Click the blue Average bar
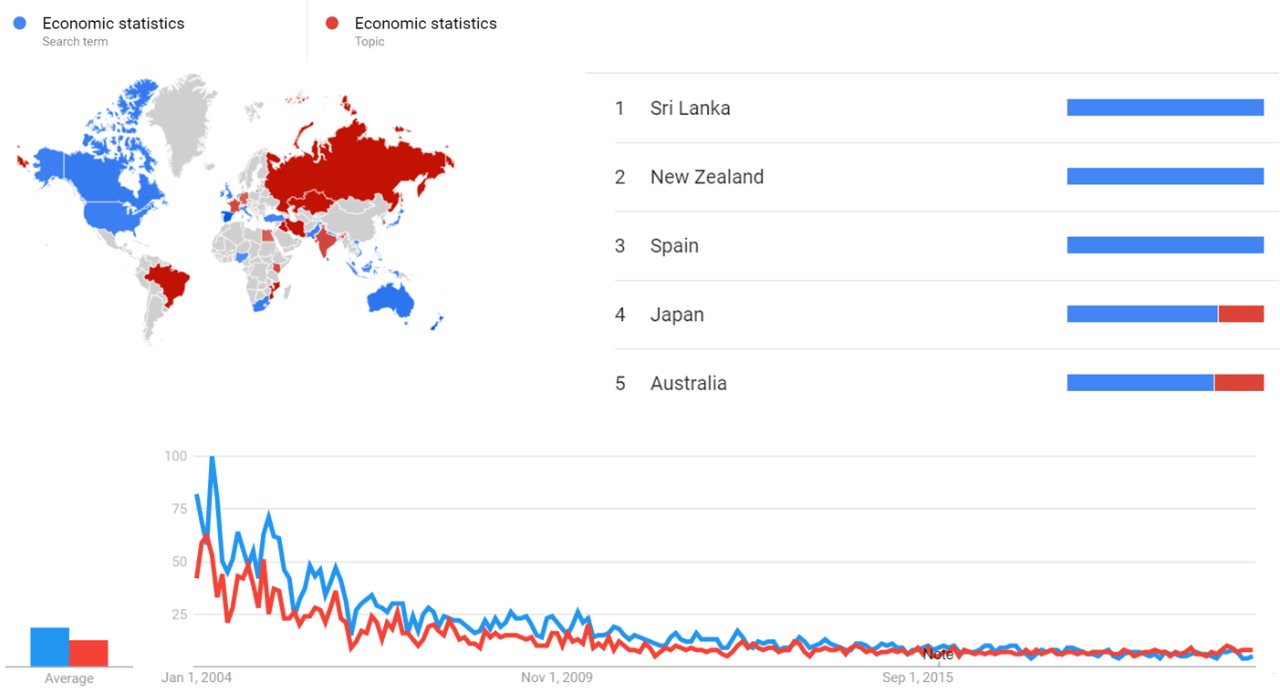1280x692 pixels. [x=49, y=646]
